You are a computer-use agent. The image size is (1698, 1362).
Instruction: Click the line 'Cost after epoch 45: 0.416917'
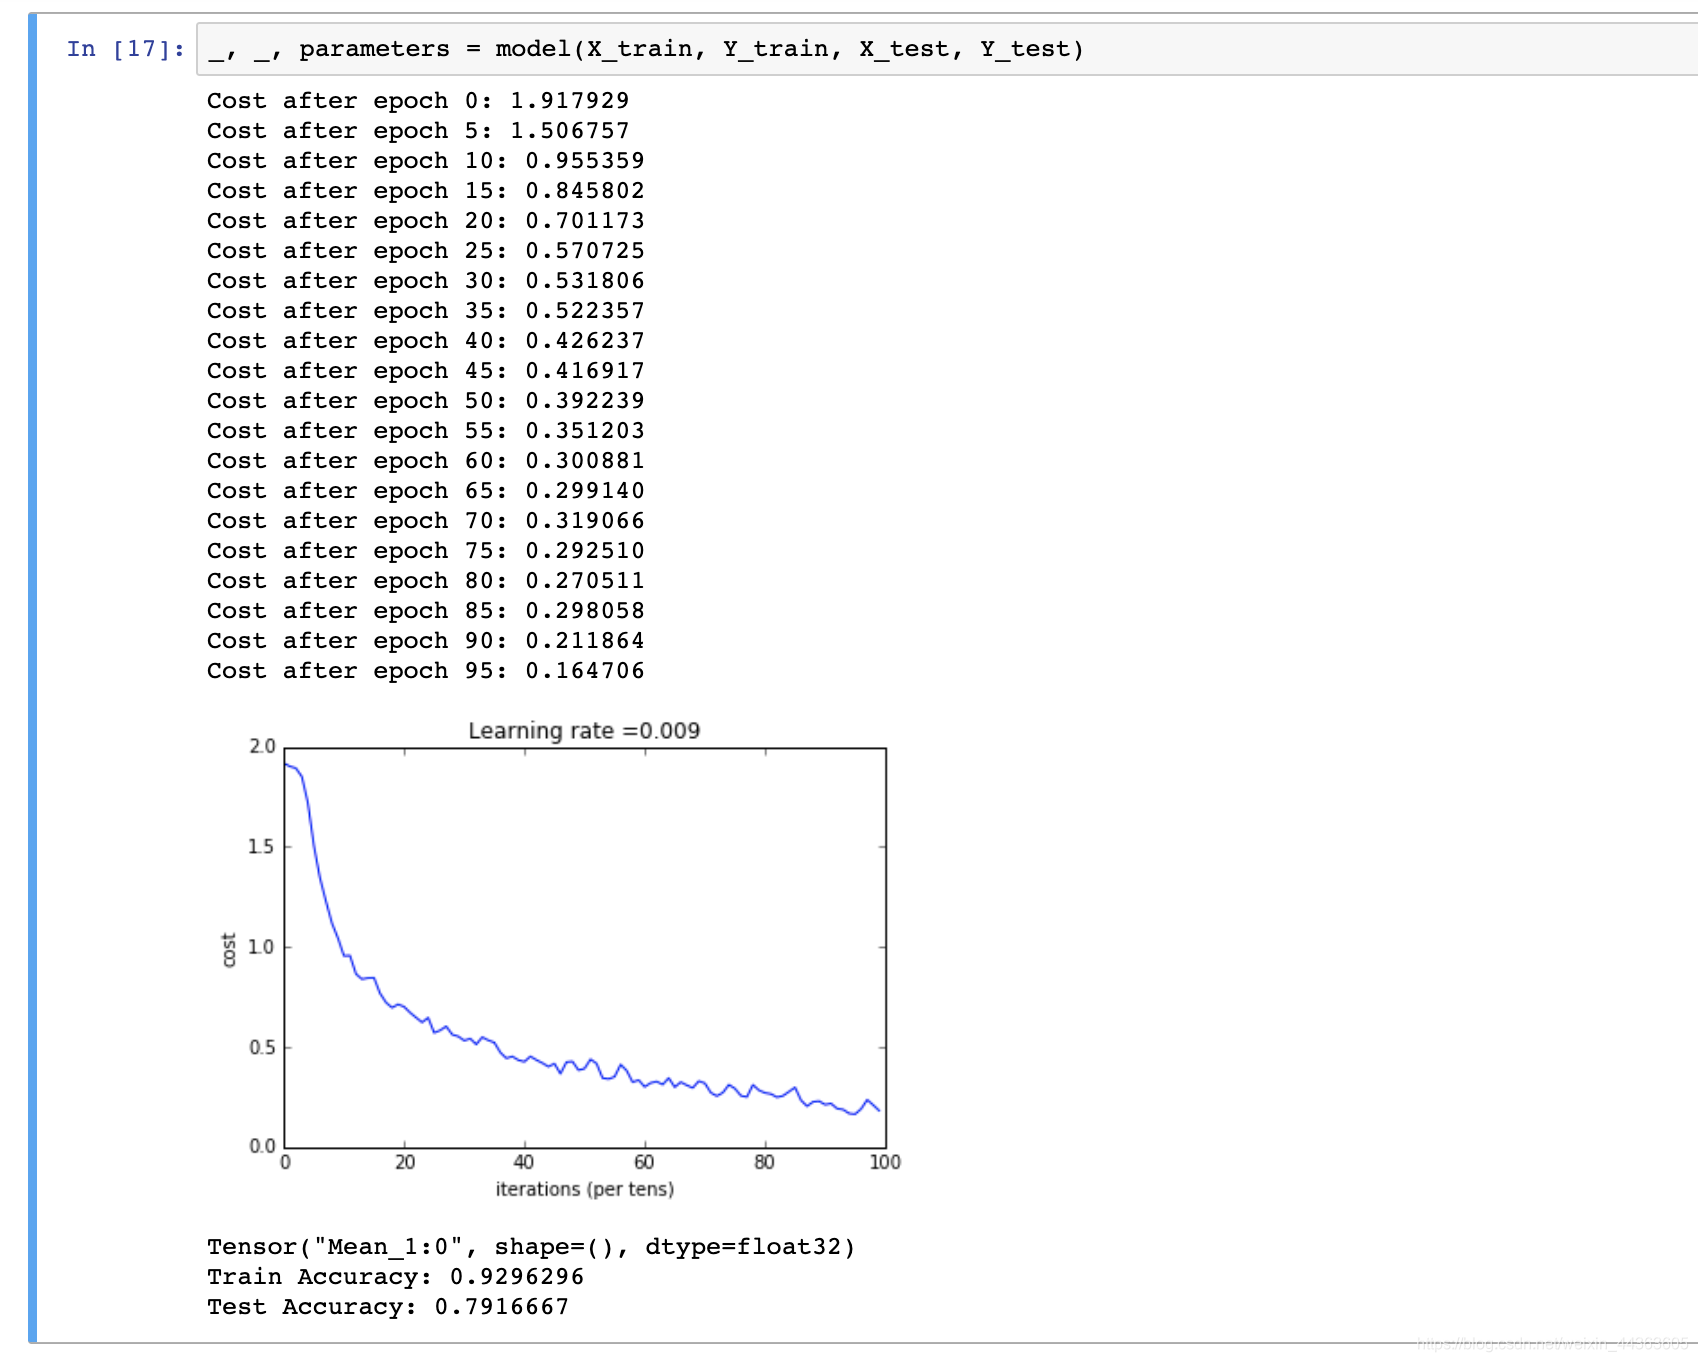pyautogui.click(x=426, y=371)
